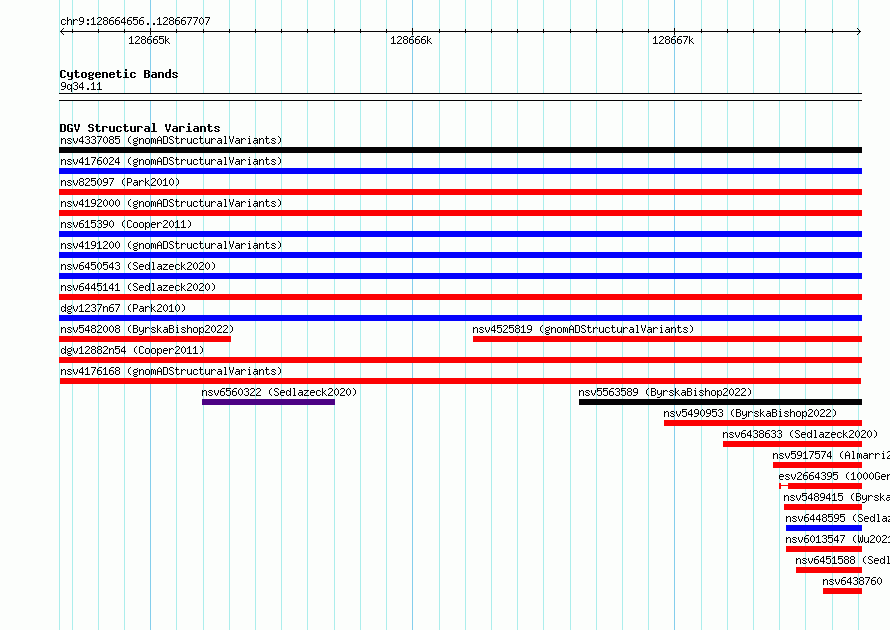890x630 pixels.
Task: Click the nsv5482008 (ByrskaBishop2022) label
Action: coord(147,329)
